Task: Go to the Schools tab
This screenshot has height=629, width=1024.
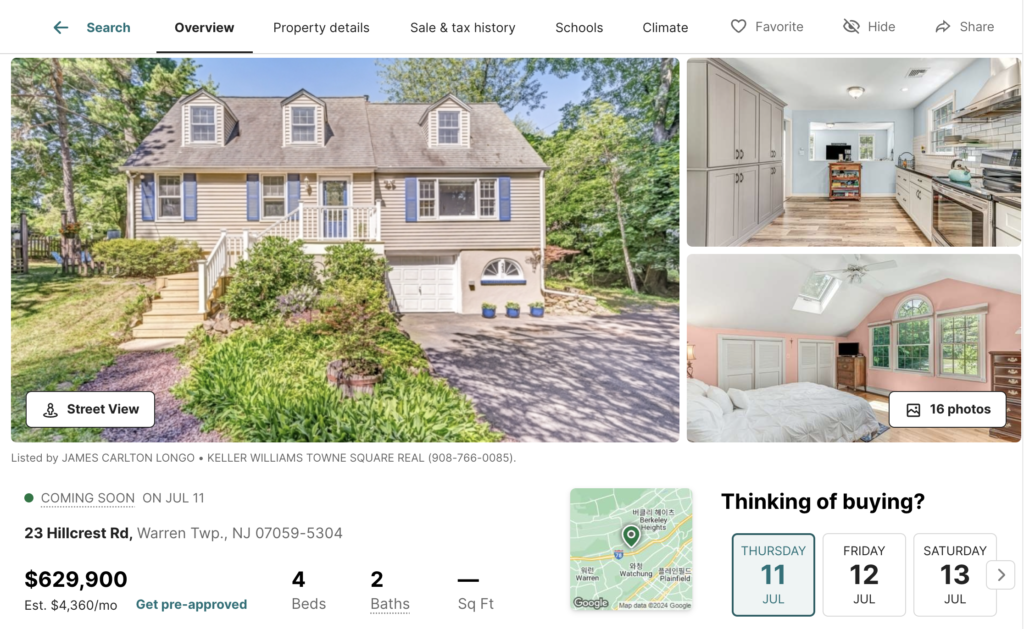Action: click(579, 27)
